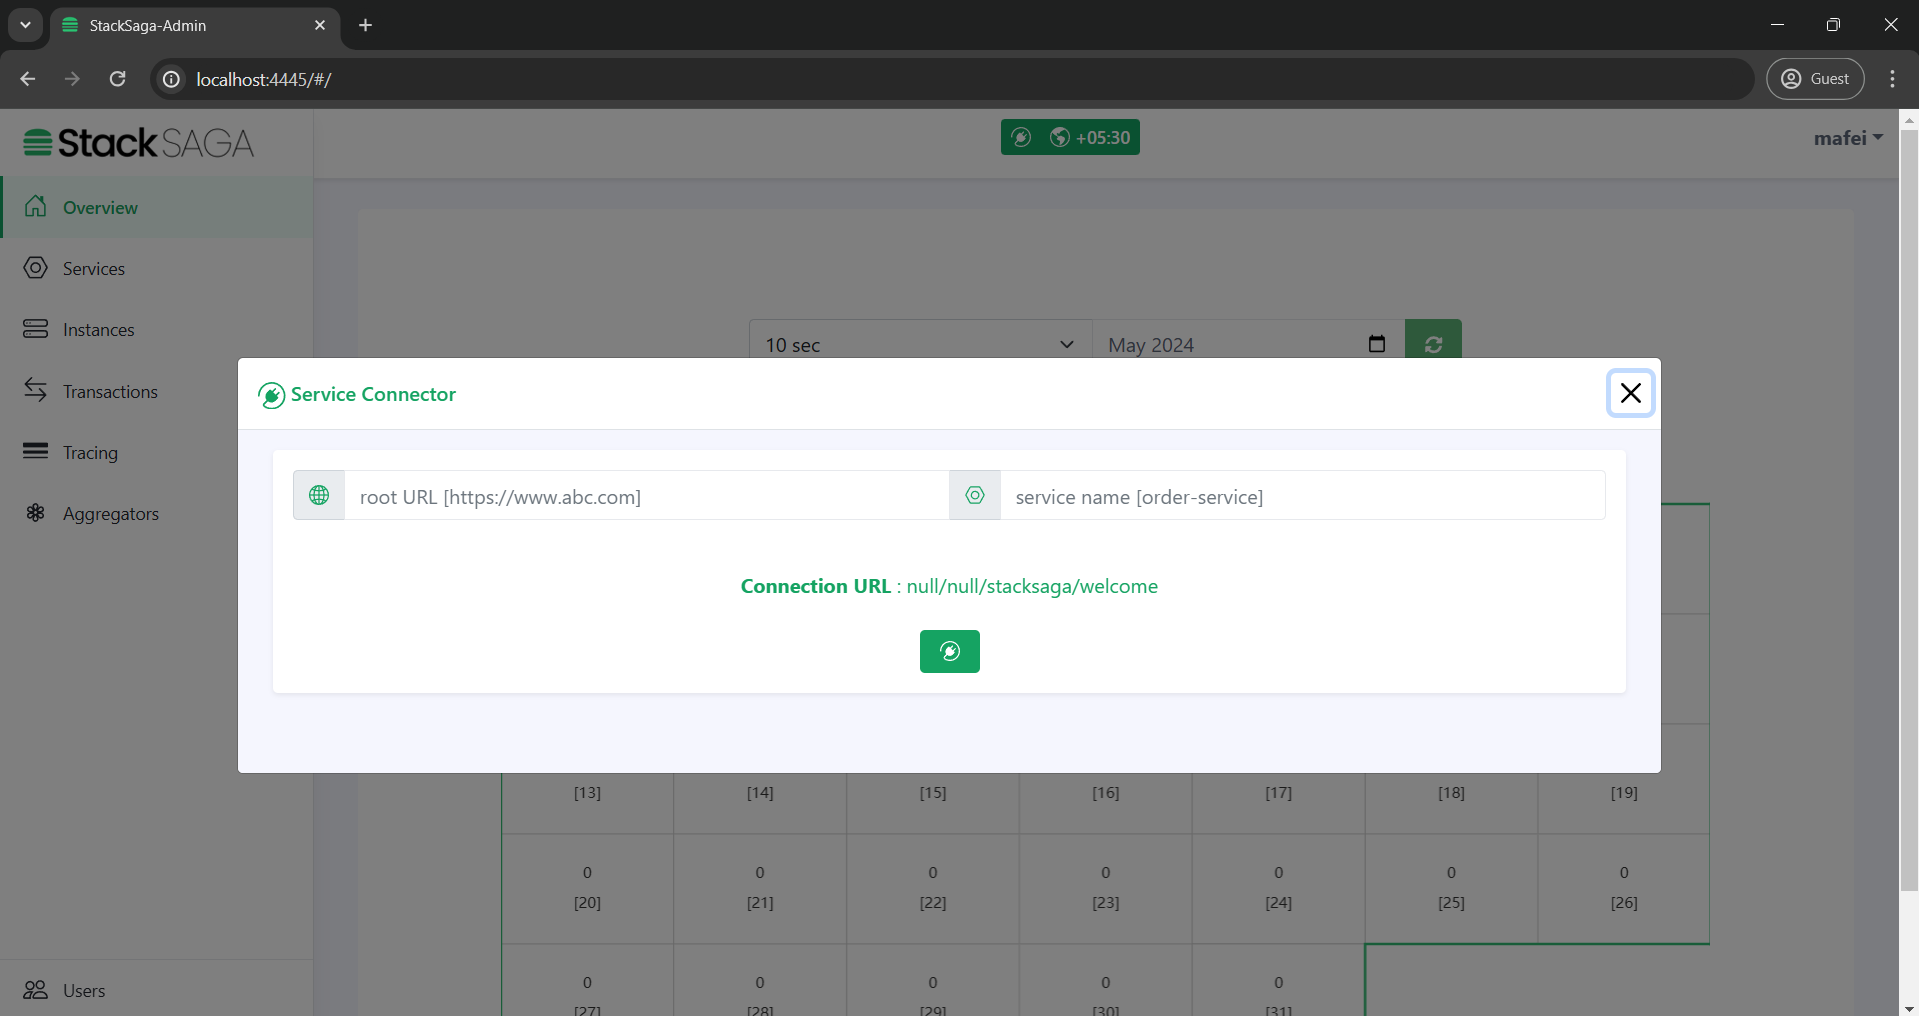
Task: Click the page vertical scrollbar
Action: click(1909, 510)
